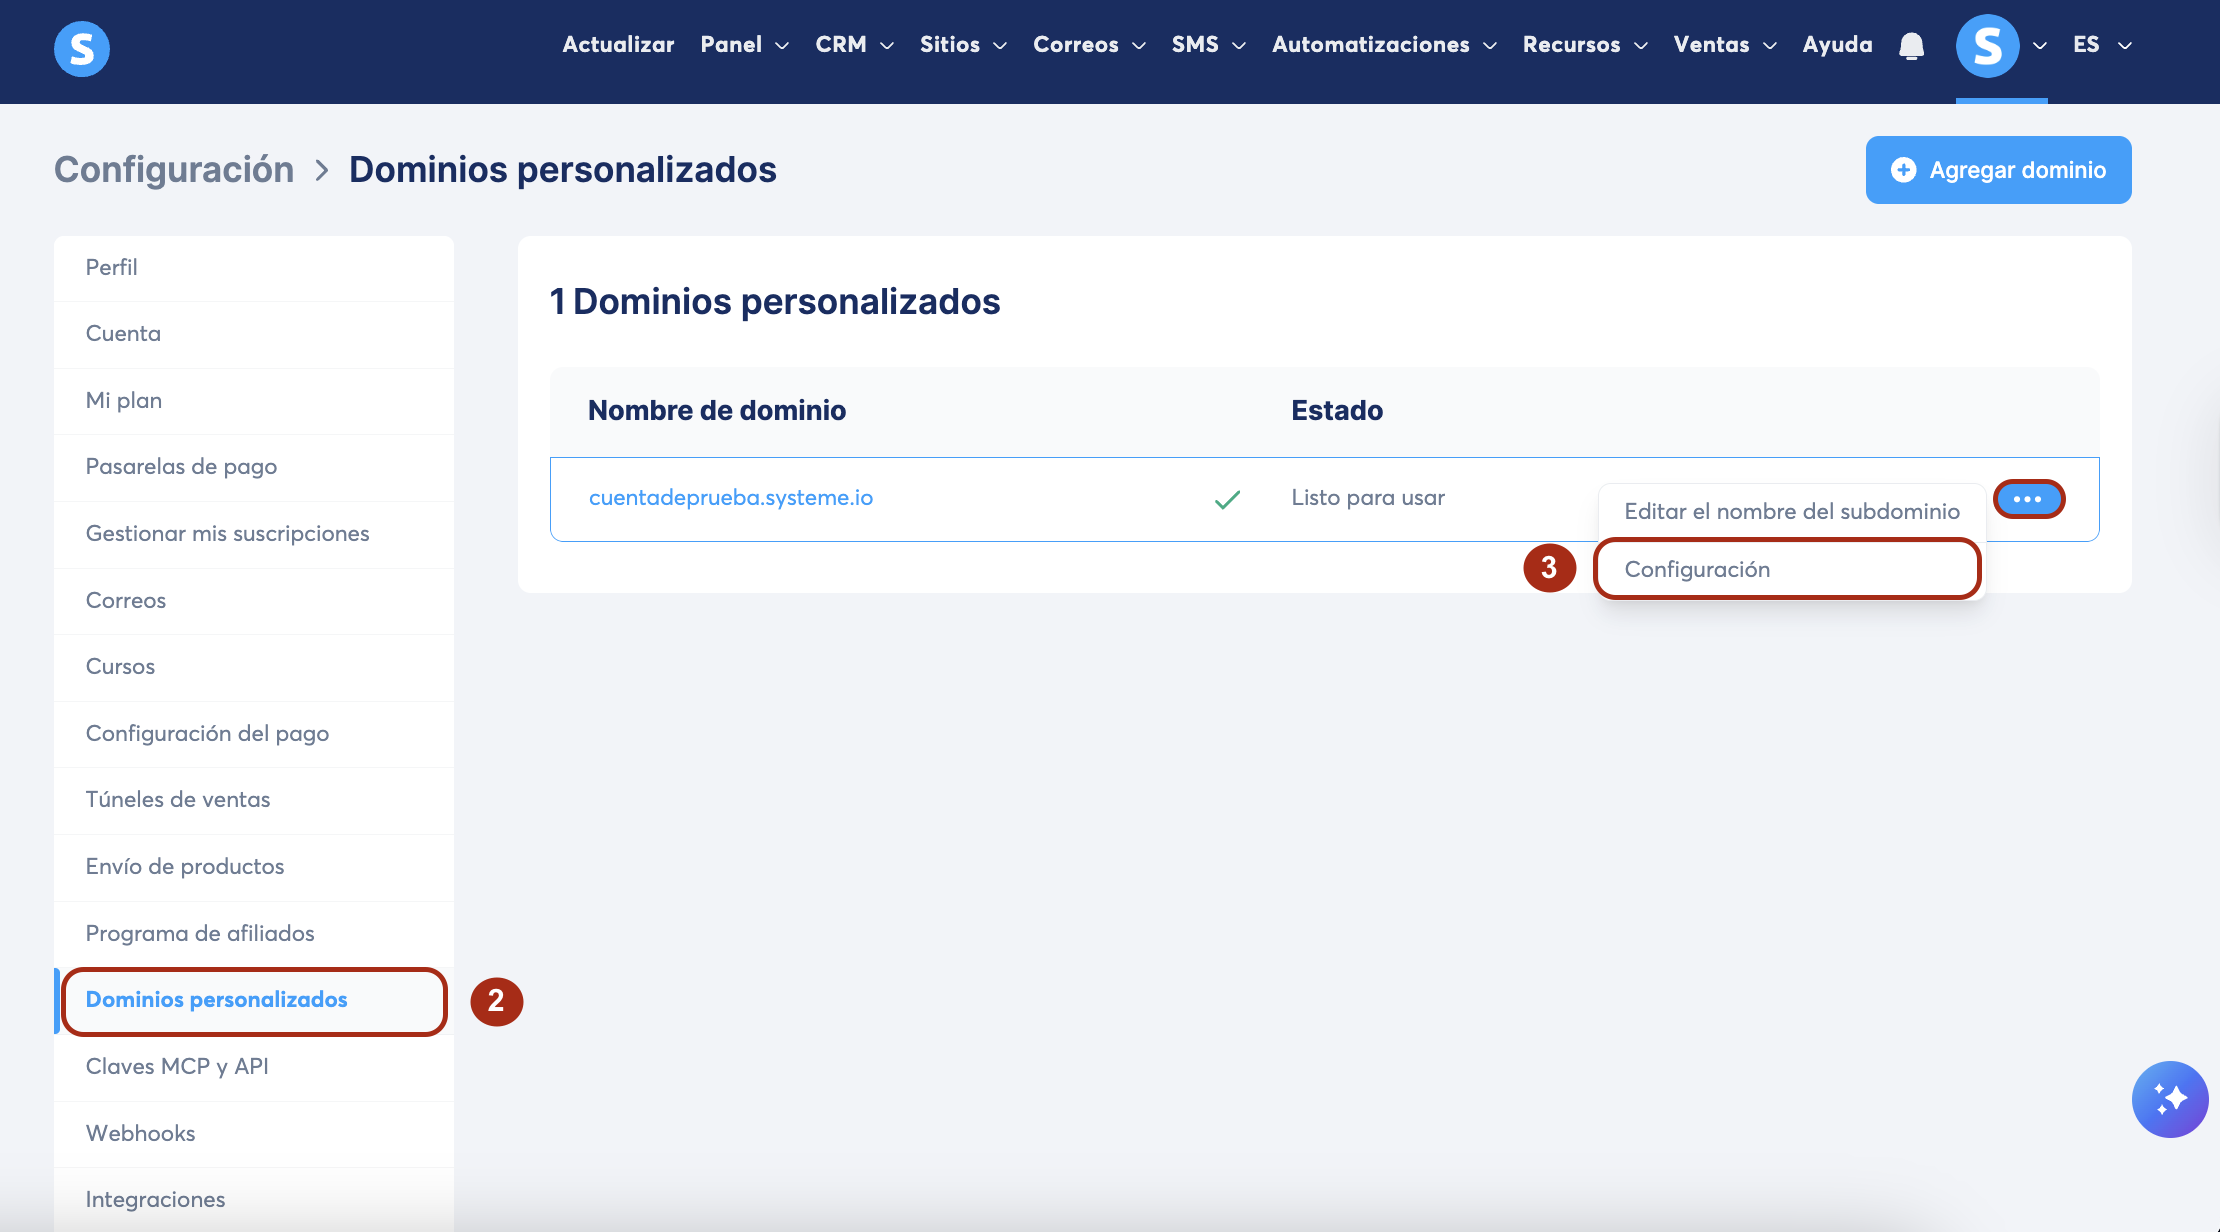2220x1232 pixels.
Task: Open the cuentadeprueba.systeme.io domain link
Action: 730,498
